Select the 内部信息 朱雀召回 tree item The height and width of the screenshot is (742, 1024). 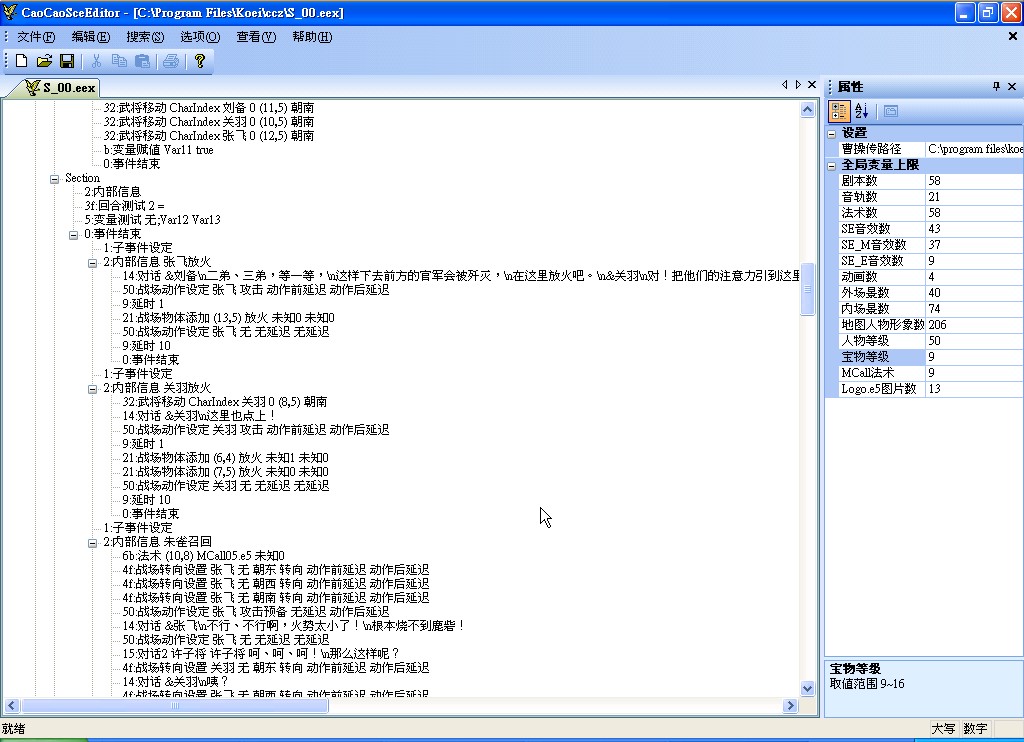[158, 542]
